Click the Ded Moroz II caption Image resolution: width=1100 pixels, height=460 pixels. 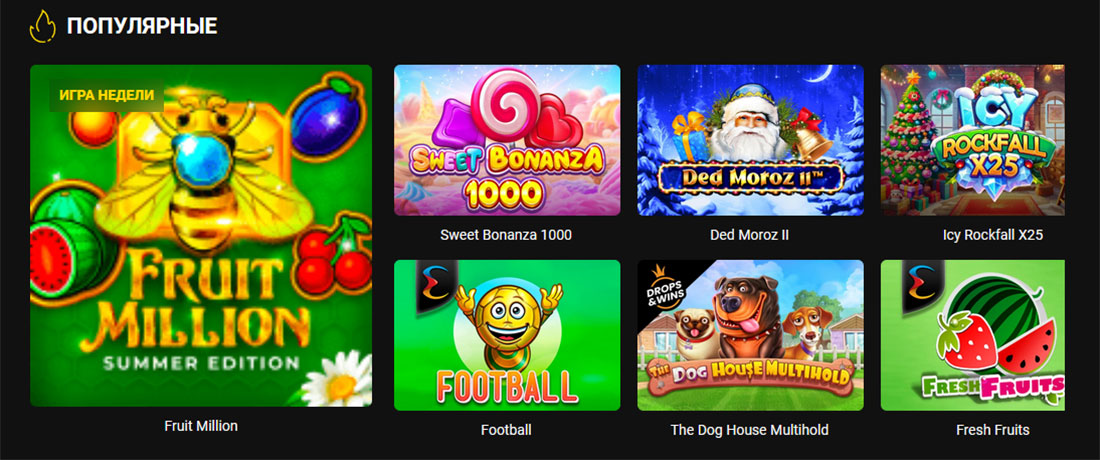click(x=750, y=235)
